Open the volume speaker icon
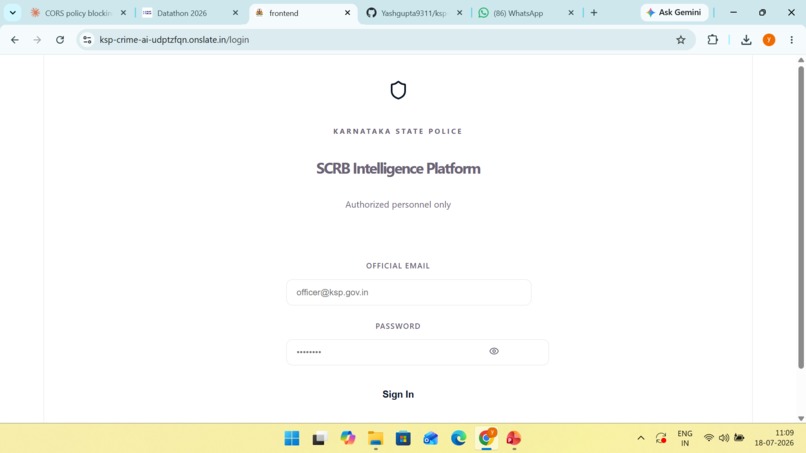This screenshot has width=806, height=453. click(724, 438)
